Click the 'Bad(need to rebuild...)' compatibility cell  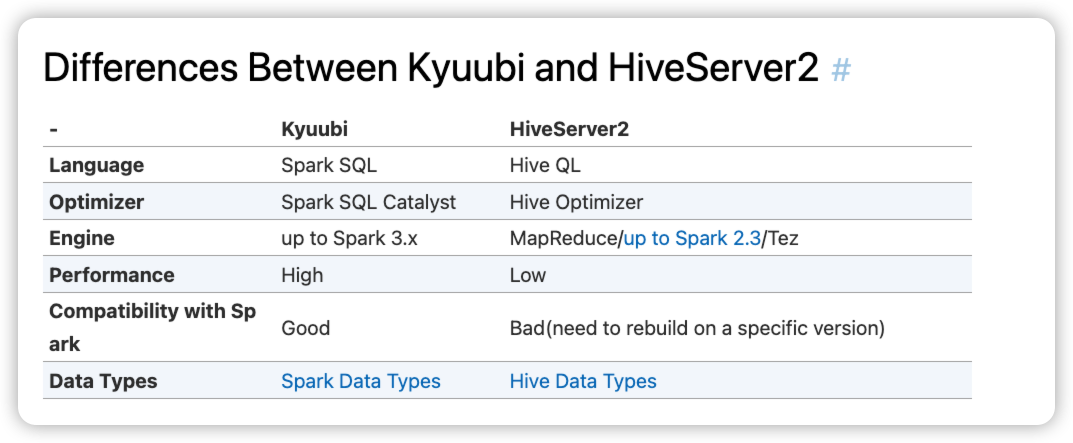point(697,328)
